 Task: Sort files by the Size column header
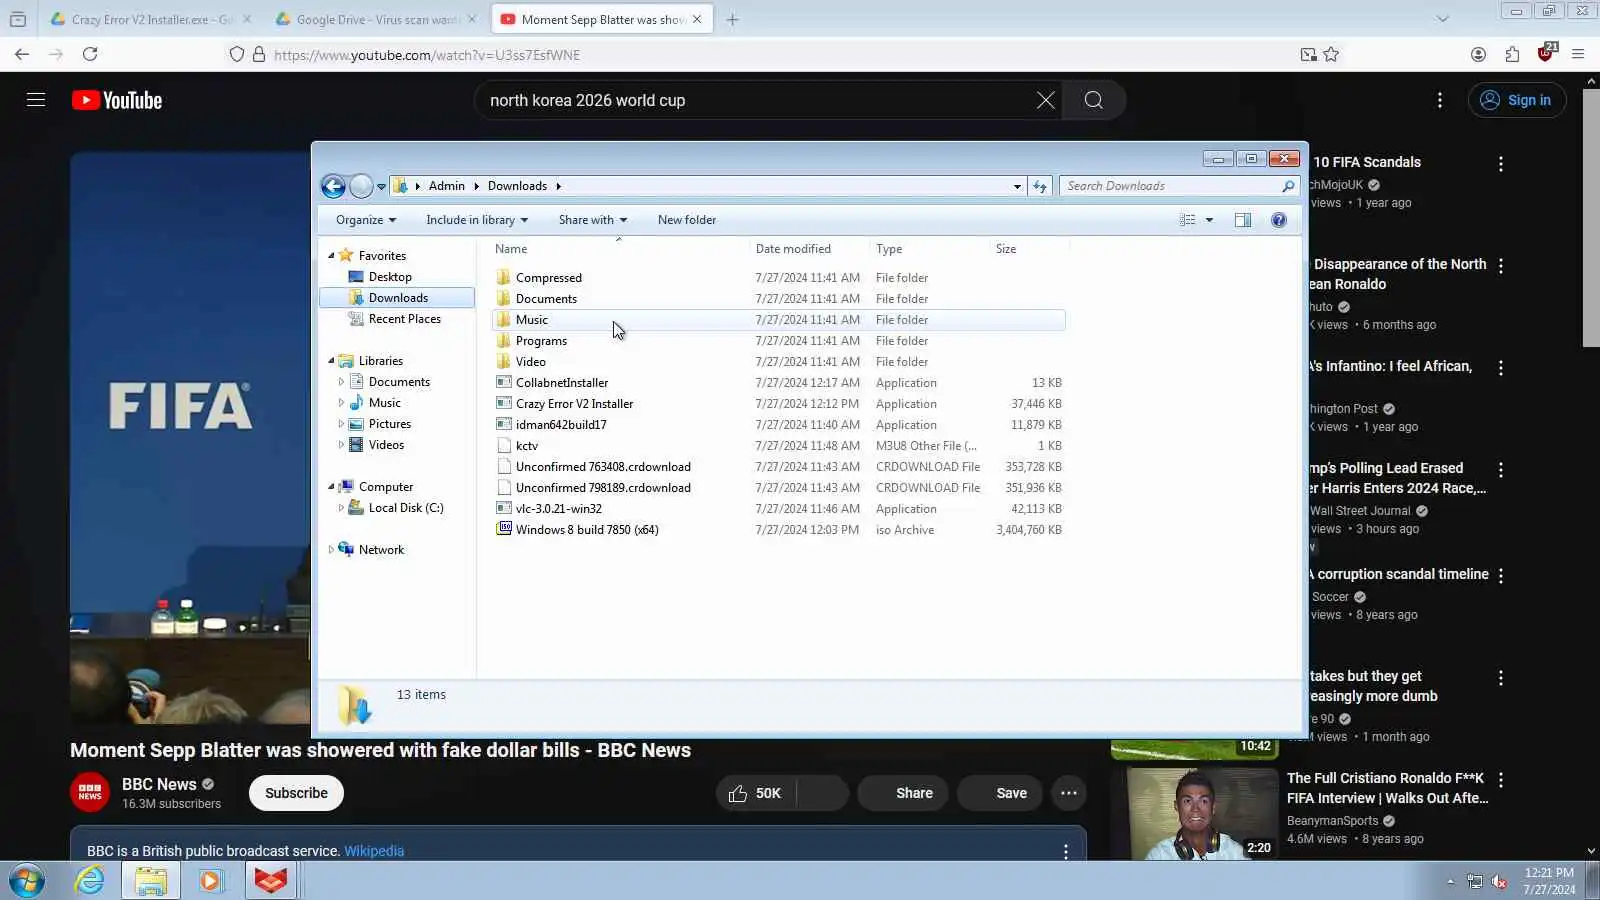pyautogui.click(x=1029, y=249)
